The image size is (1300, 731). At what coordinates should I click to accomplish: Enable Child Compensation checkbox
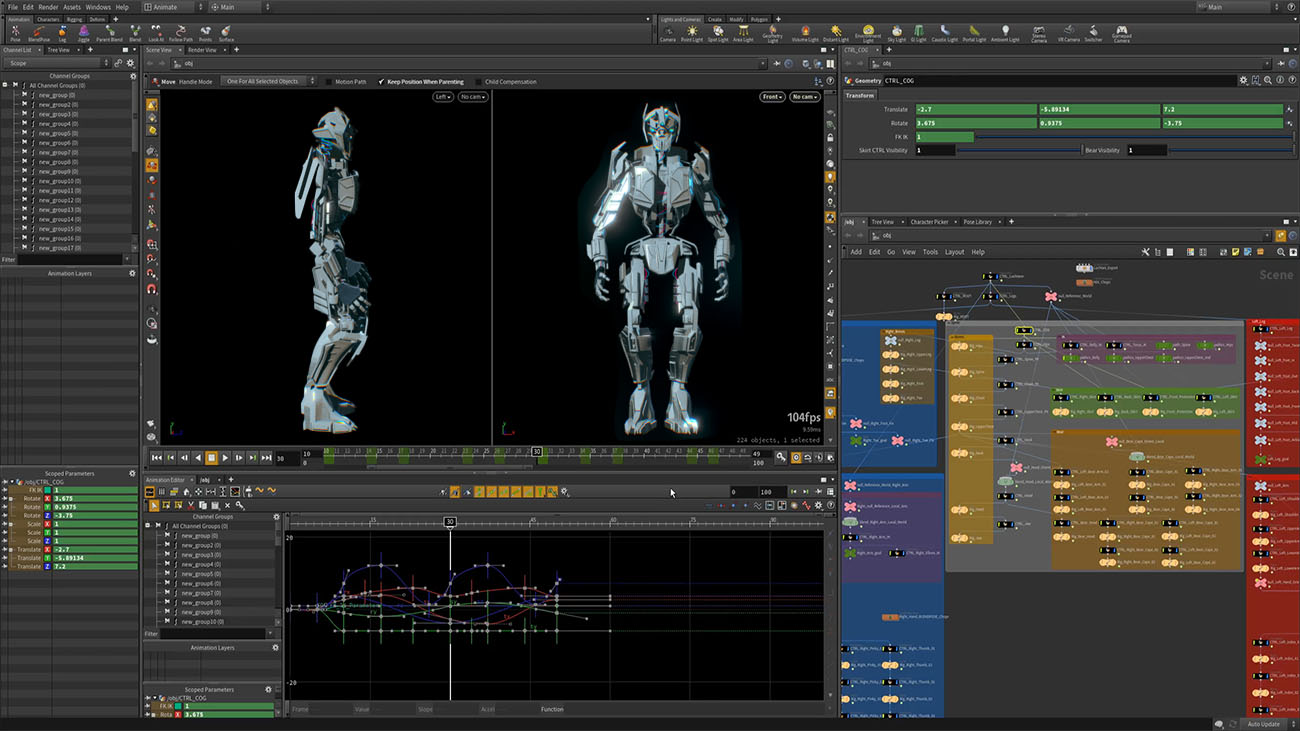[480, 82]
